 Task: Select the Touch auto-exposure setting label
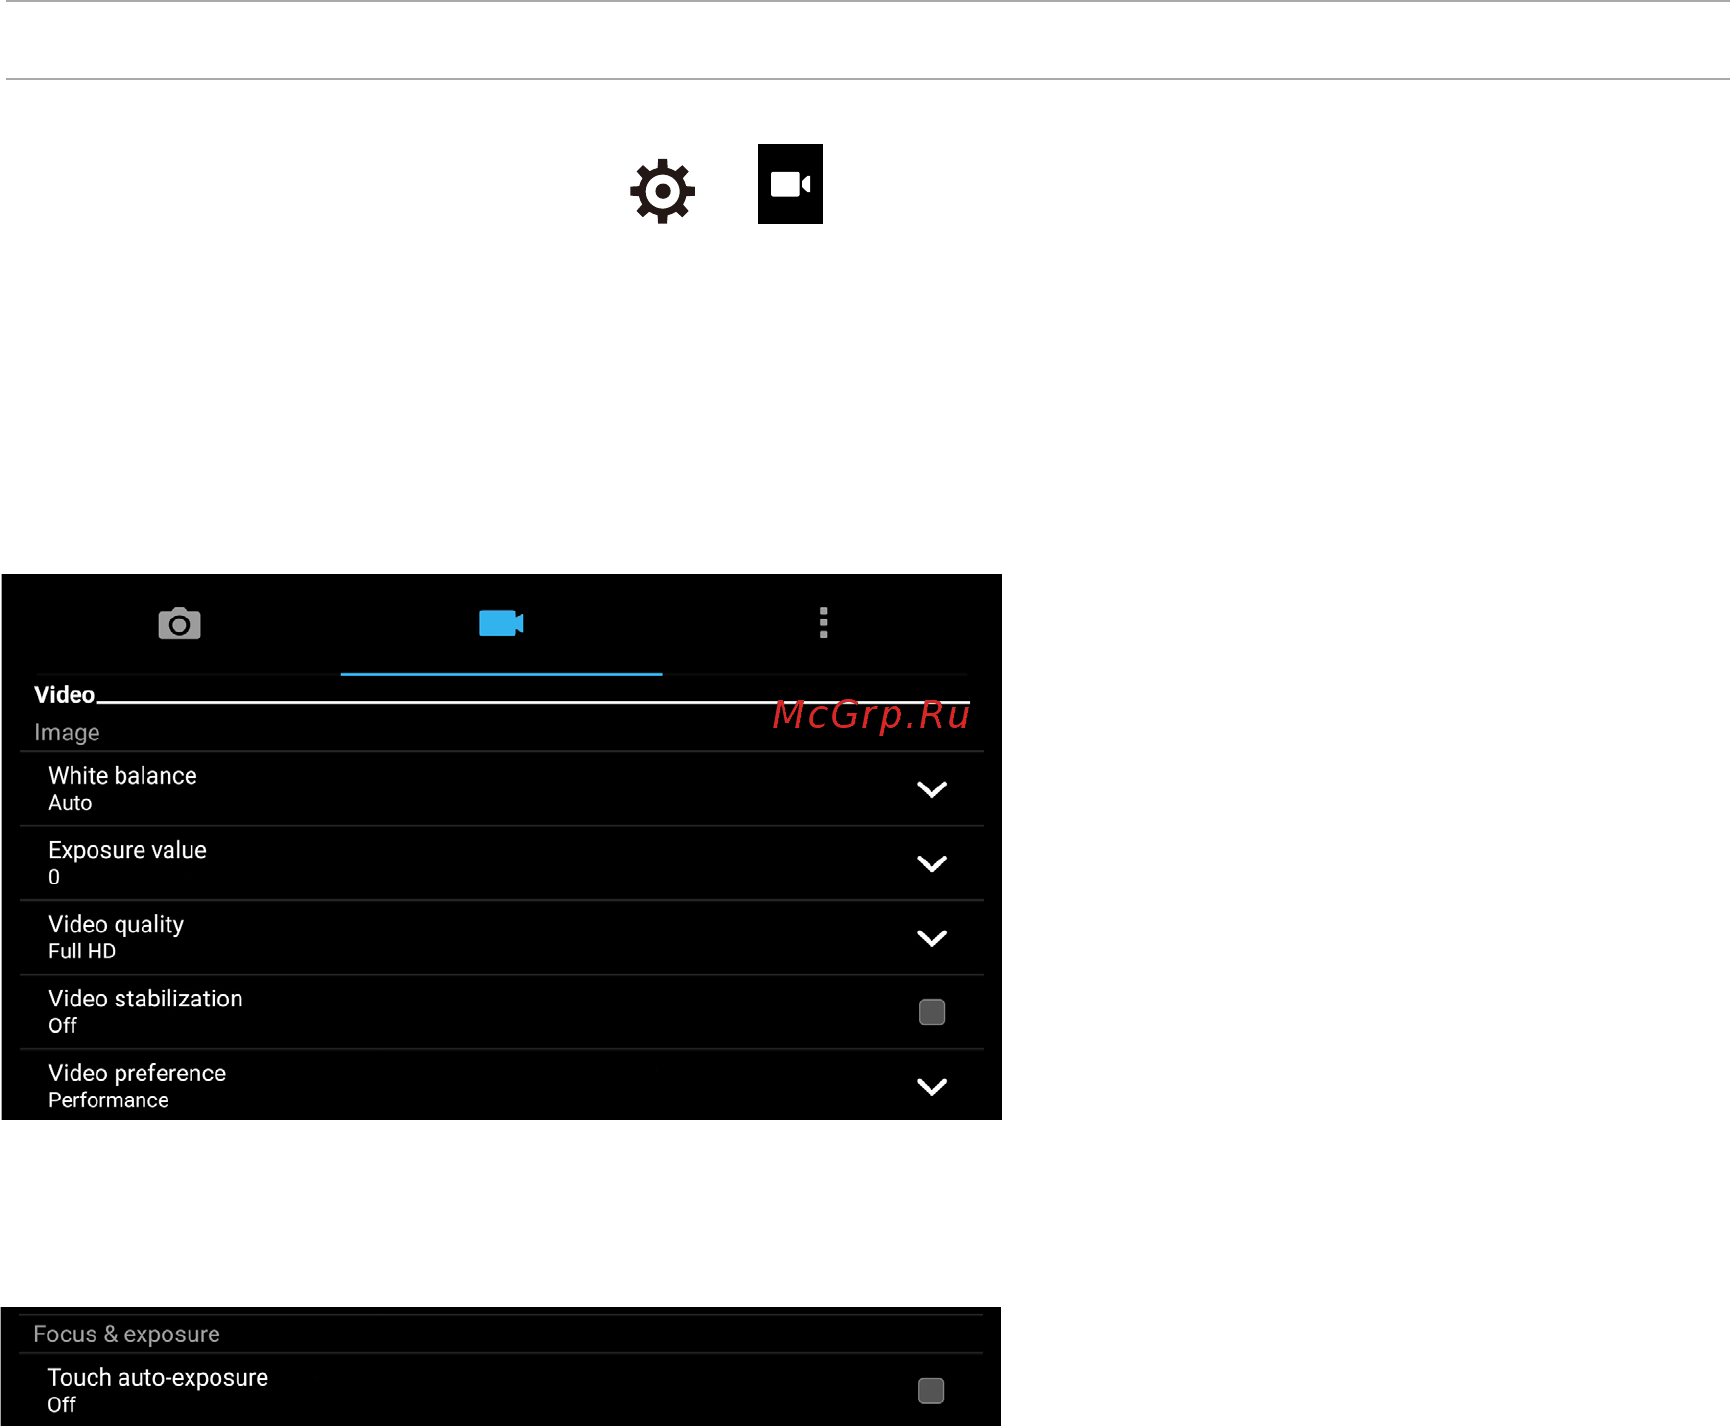(157, 1378)
